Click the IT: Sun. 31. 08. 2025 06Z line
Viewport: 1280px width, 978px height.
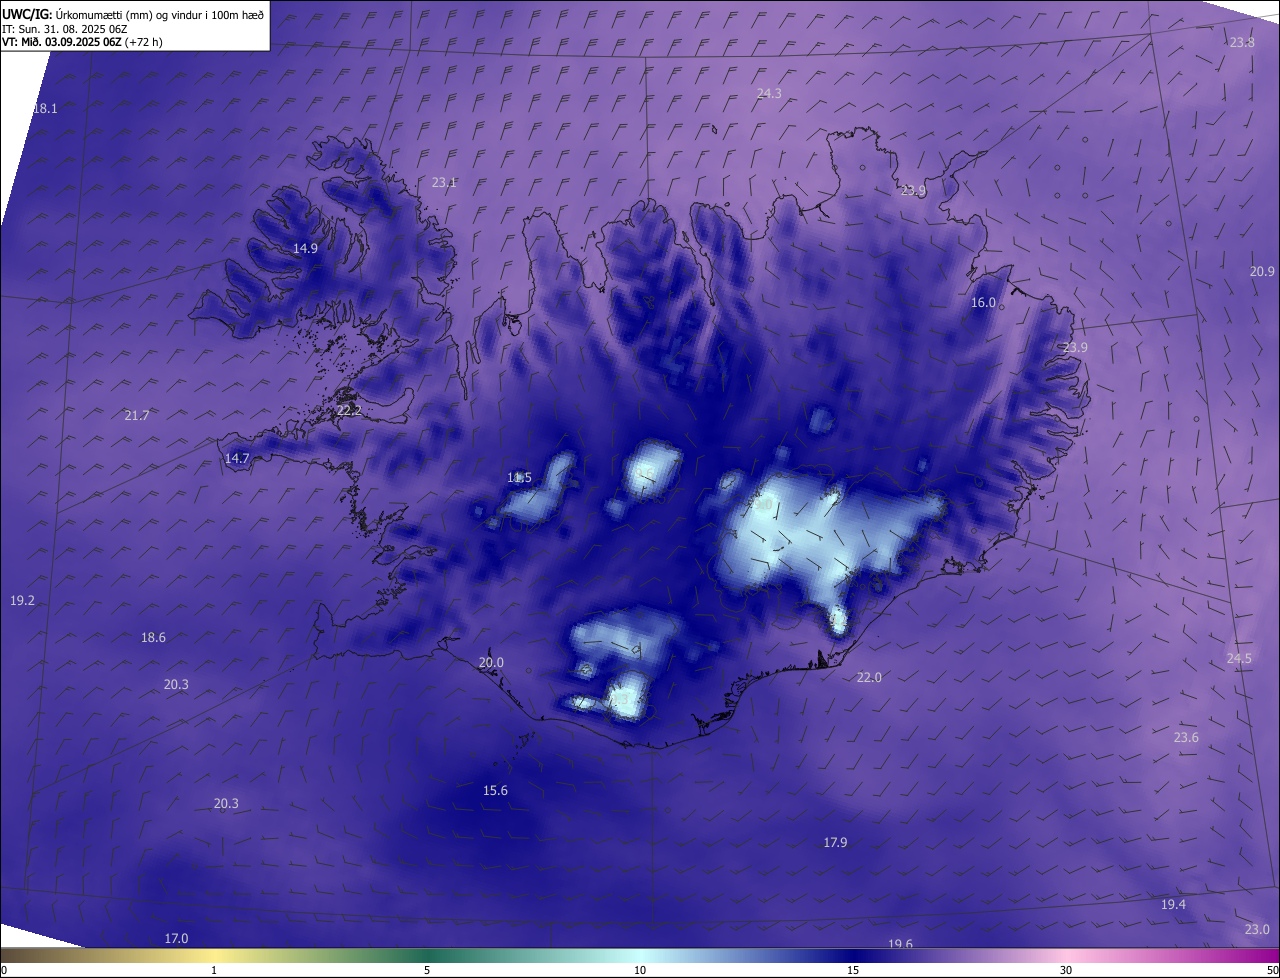click(65, 29)
